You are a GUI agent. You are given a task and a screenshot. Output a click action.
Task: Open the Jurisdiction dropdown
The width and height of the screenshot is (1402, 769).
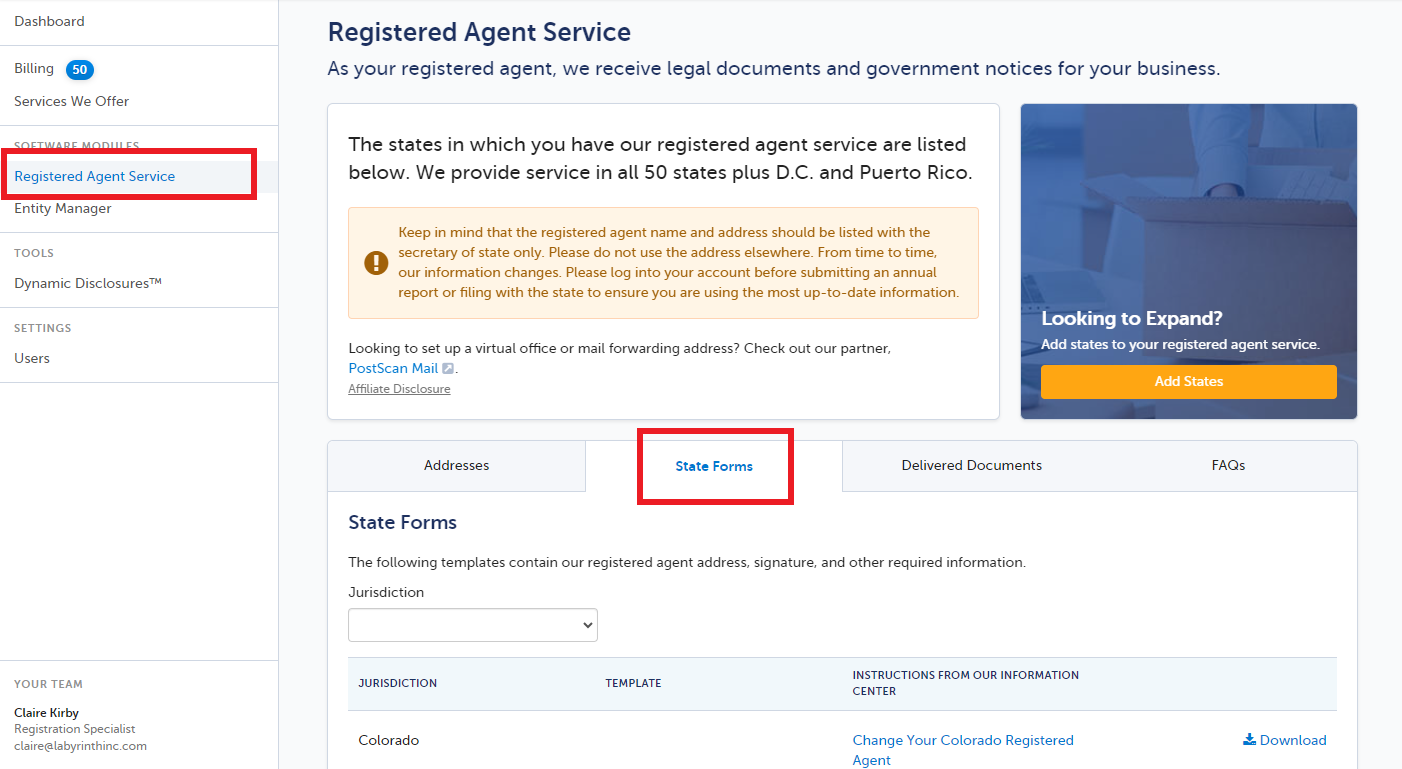(473, 625)
